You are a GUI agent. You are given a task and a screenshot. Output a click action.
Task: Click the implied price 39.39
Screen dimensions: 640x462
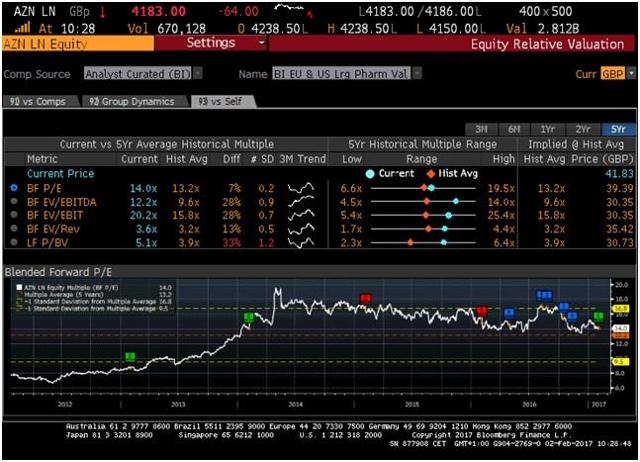point(619,188)
